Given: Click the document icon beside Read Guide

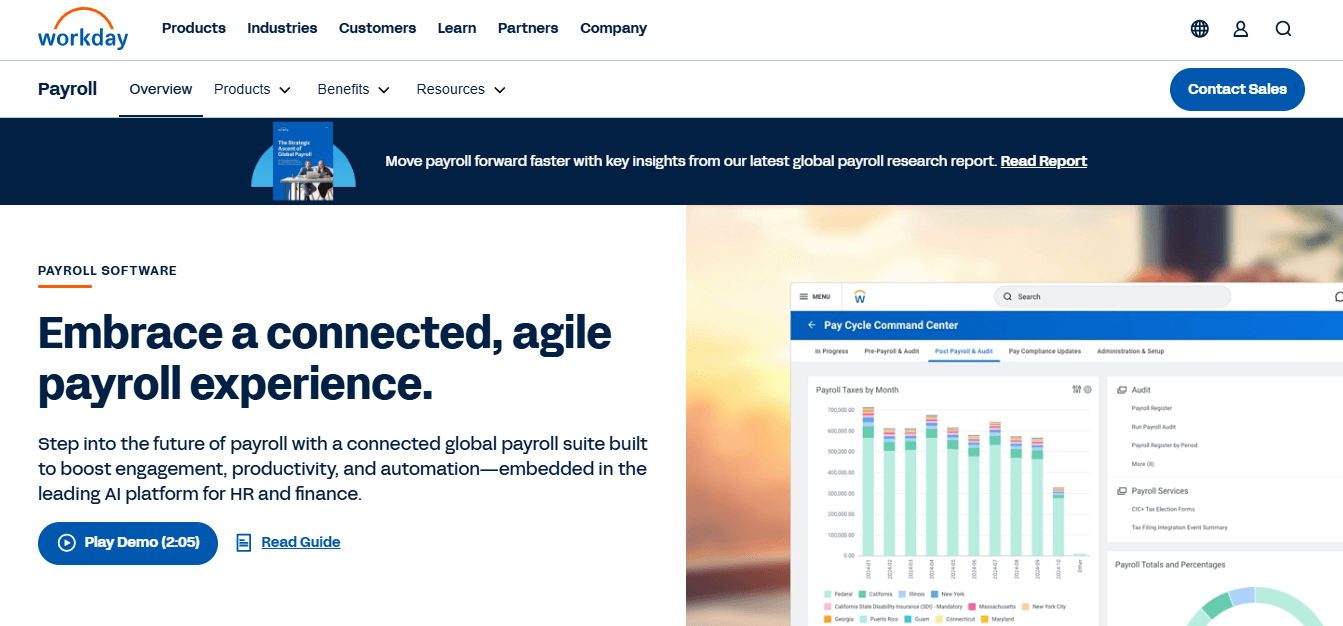Looking at the screenshot, I should (x=243, y=543).
